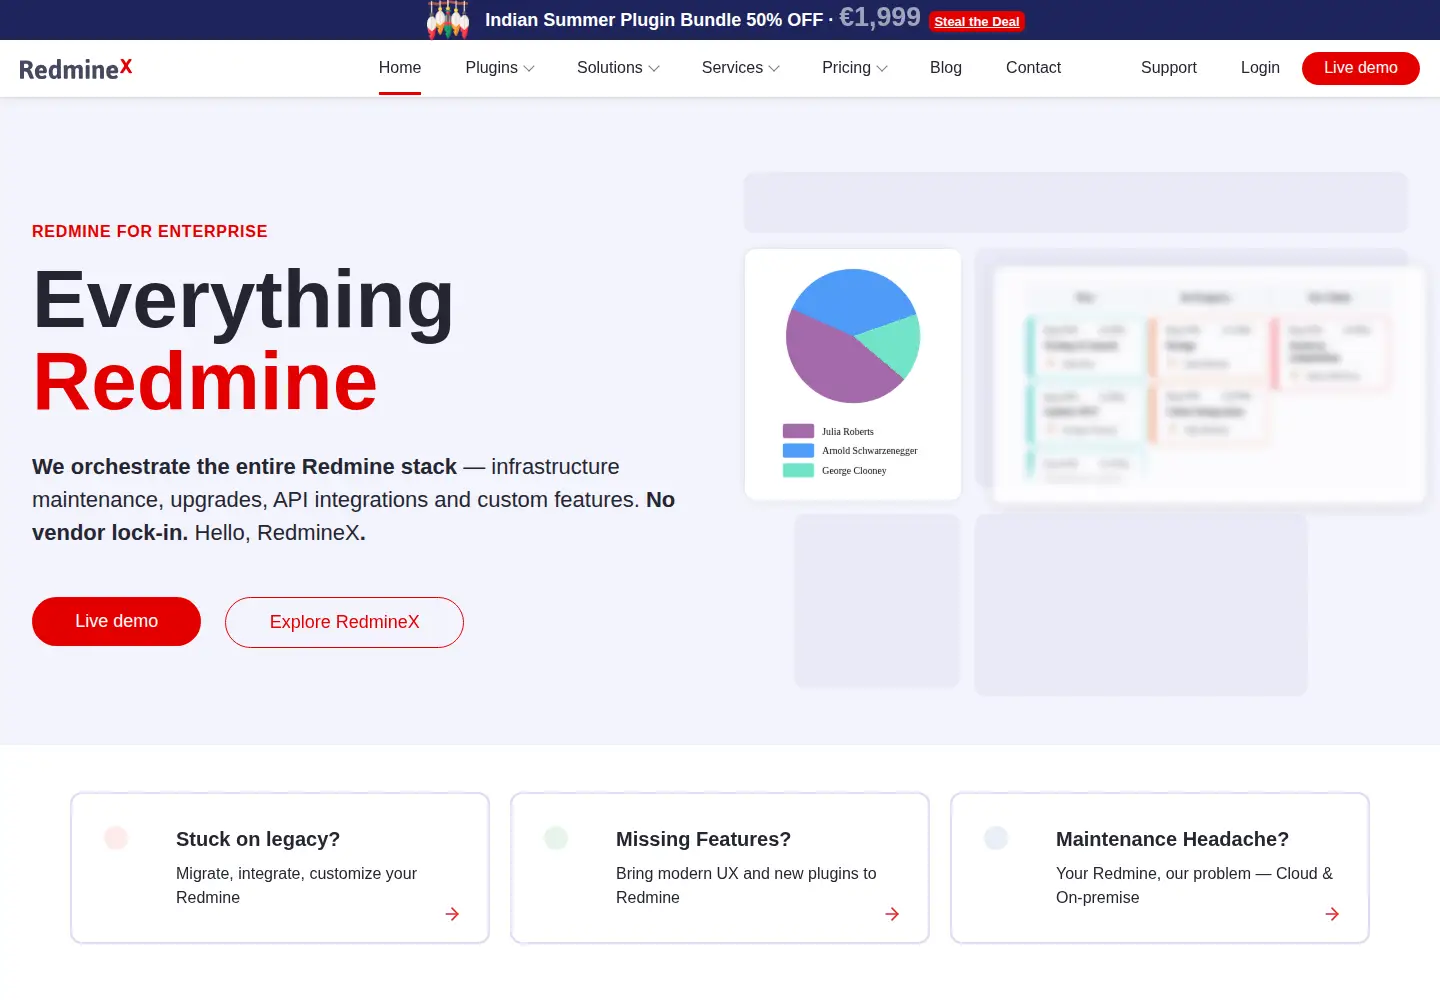Click the €1,999 price in the banner
The image size is (1440, 1000).
click(880, 17)
